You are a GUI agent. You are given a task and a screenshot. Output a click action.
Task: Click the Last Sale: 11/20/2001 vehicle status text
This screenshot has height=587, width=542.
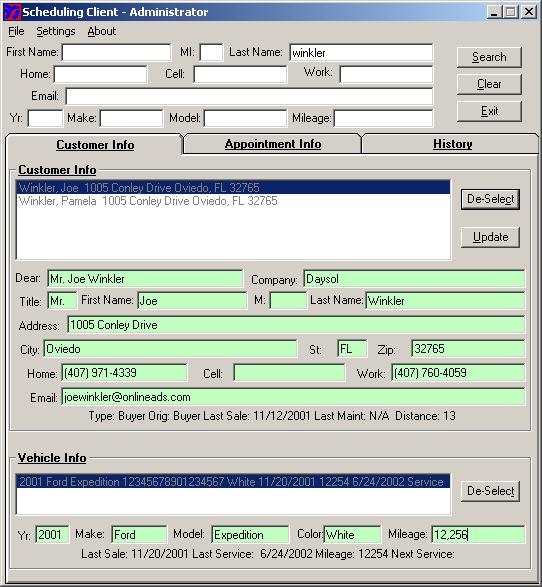point(268,554)
